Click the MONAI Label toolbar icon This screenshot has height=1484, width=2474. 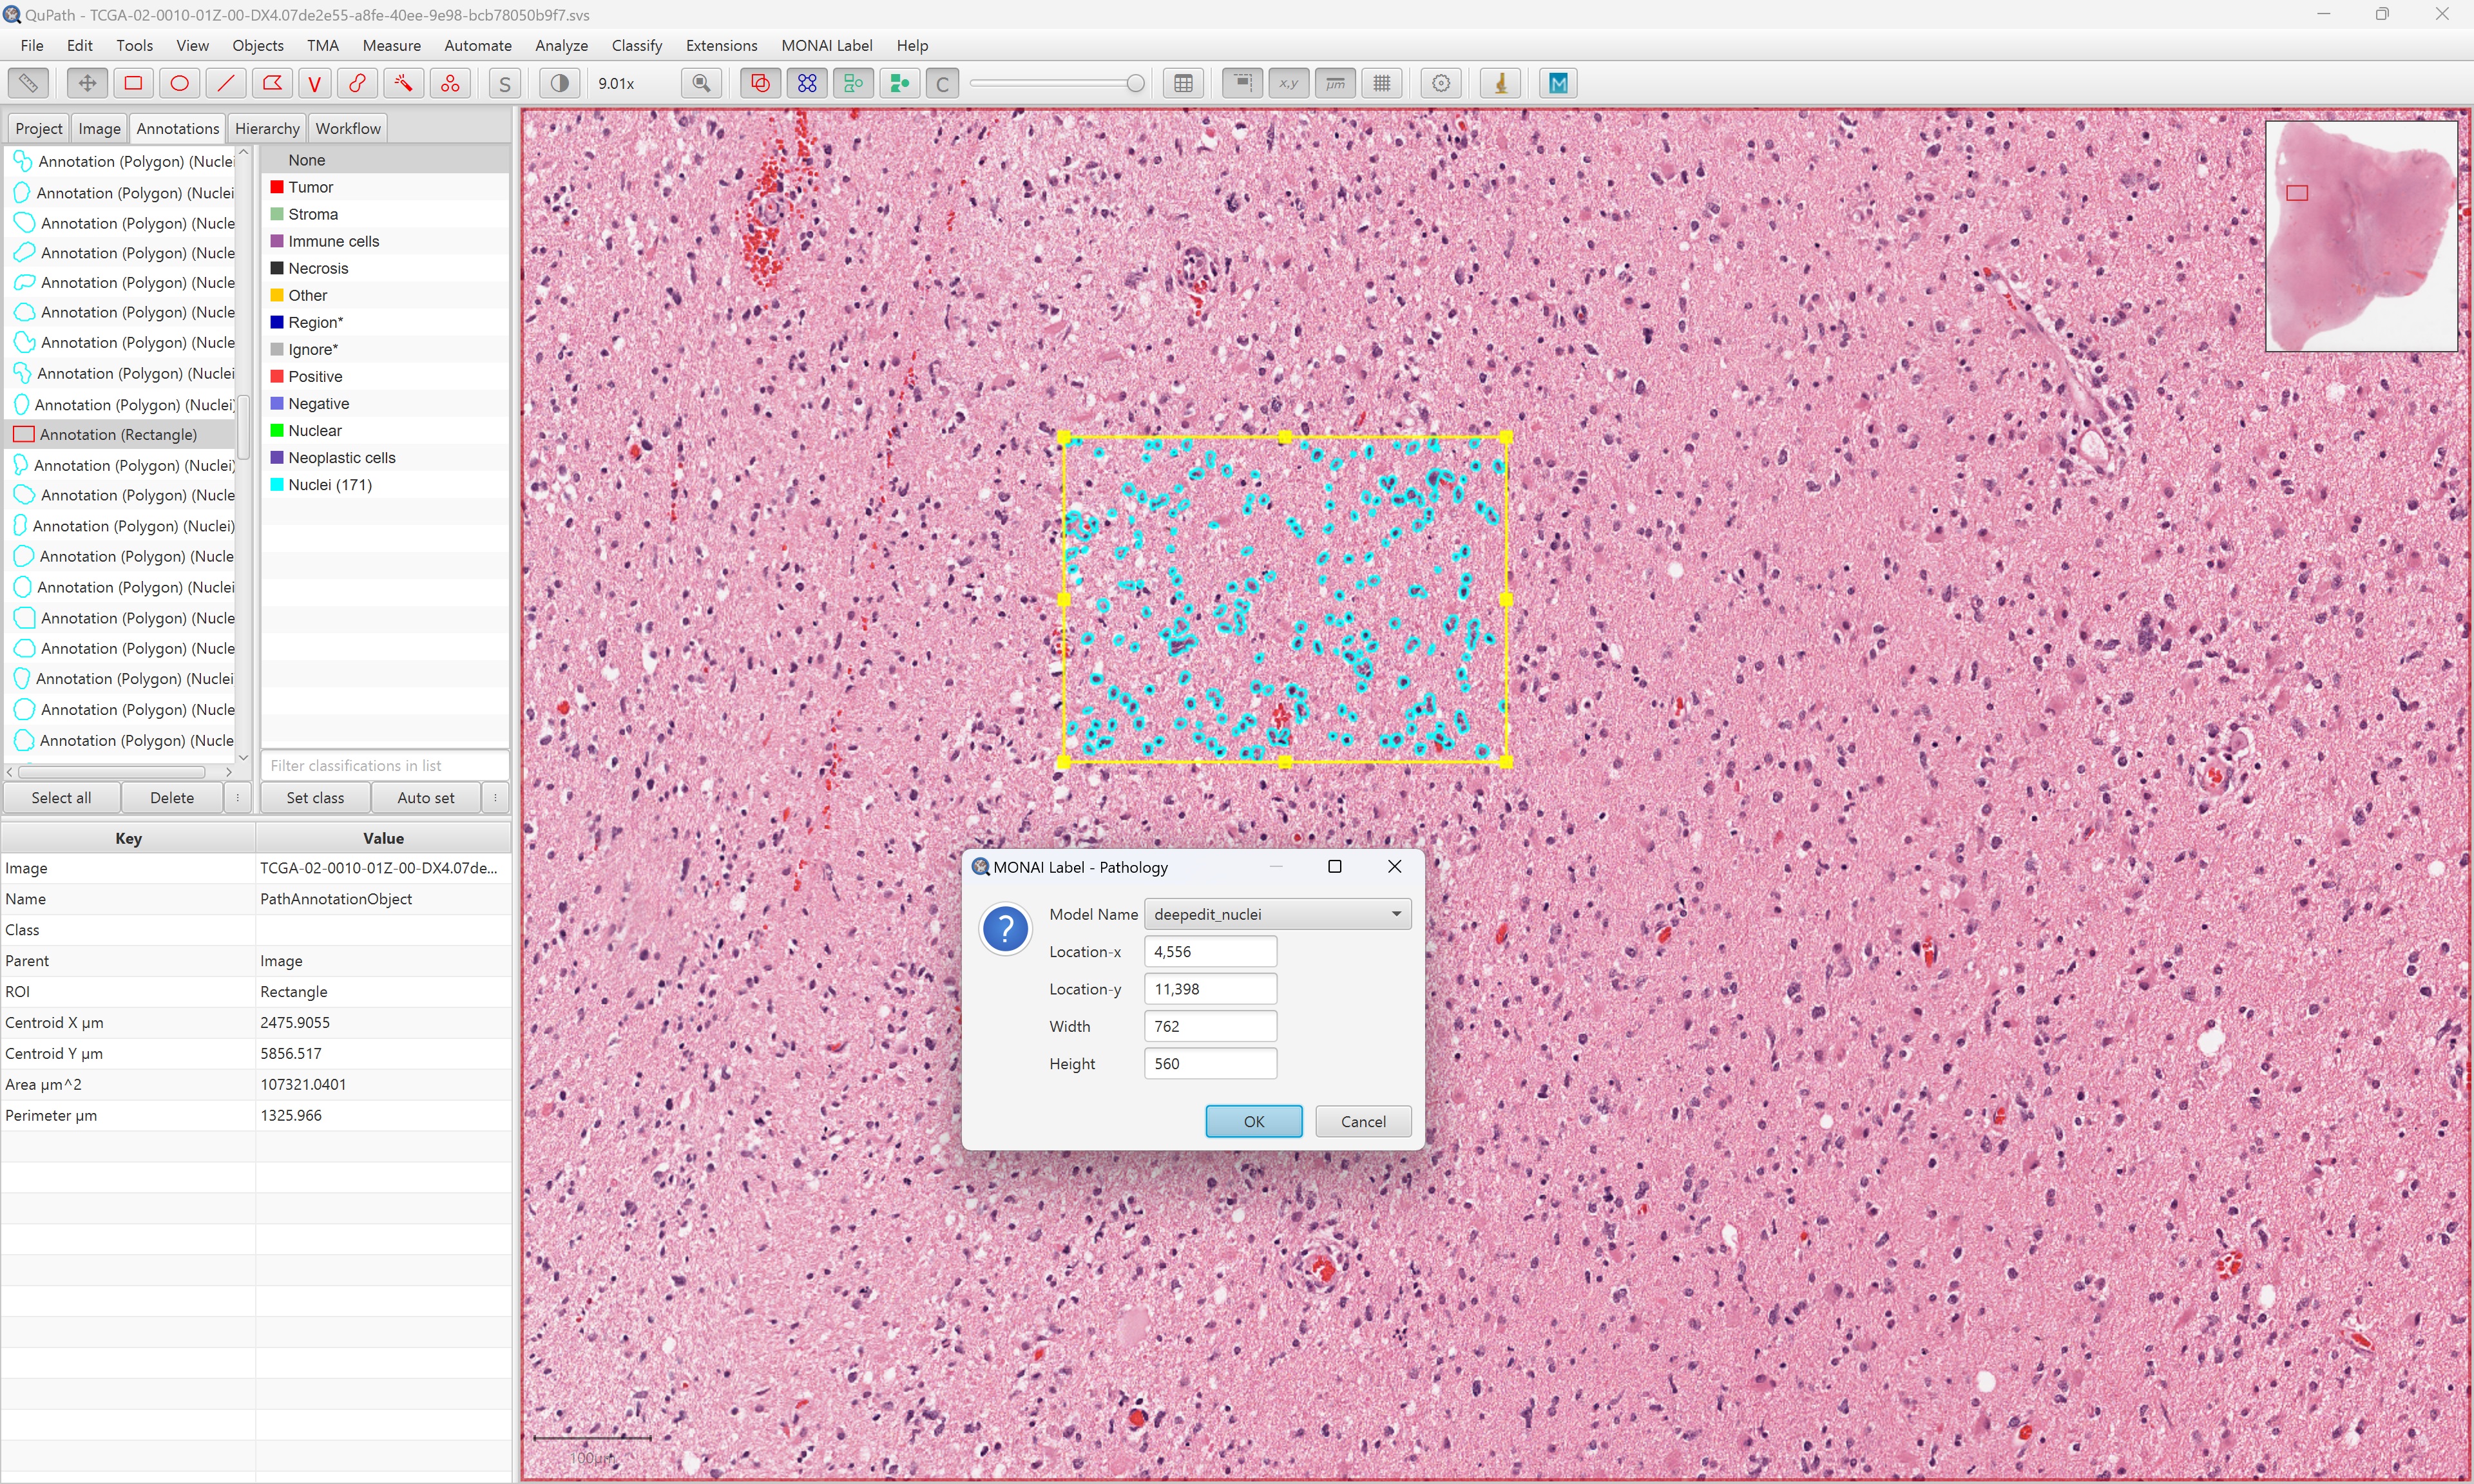tap(1557, 83)
